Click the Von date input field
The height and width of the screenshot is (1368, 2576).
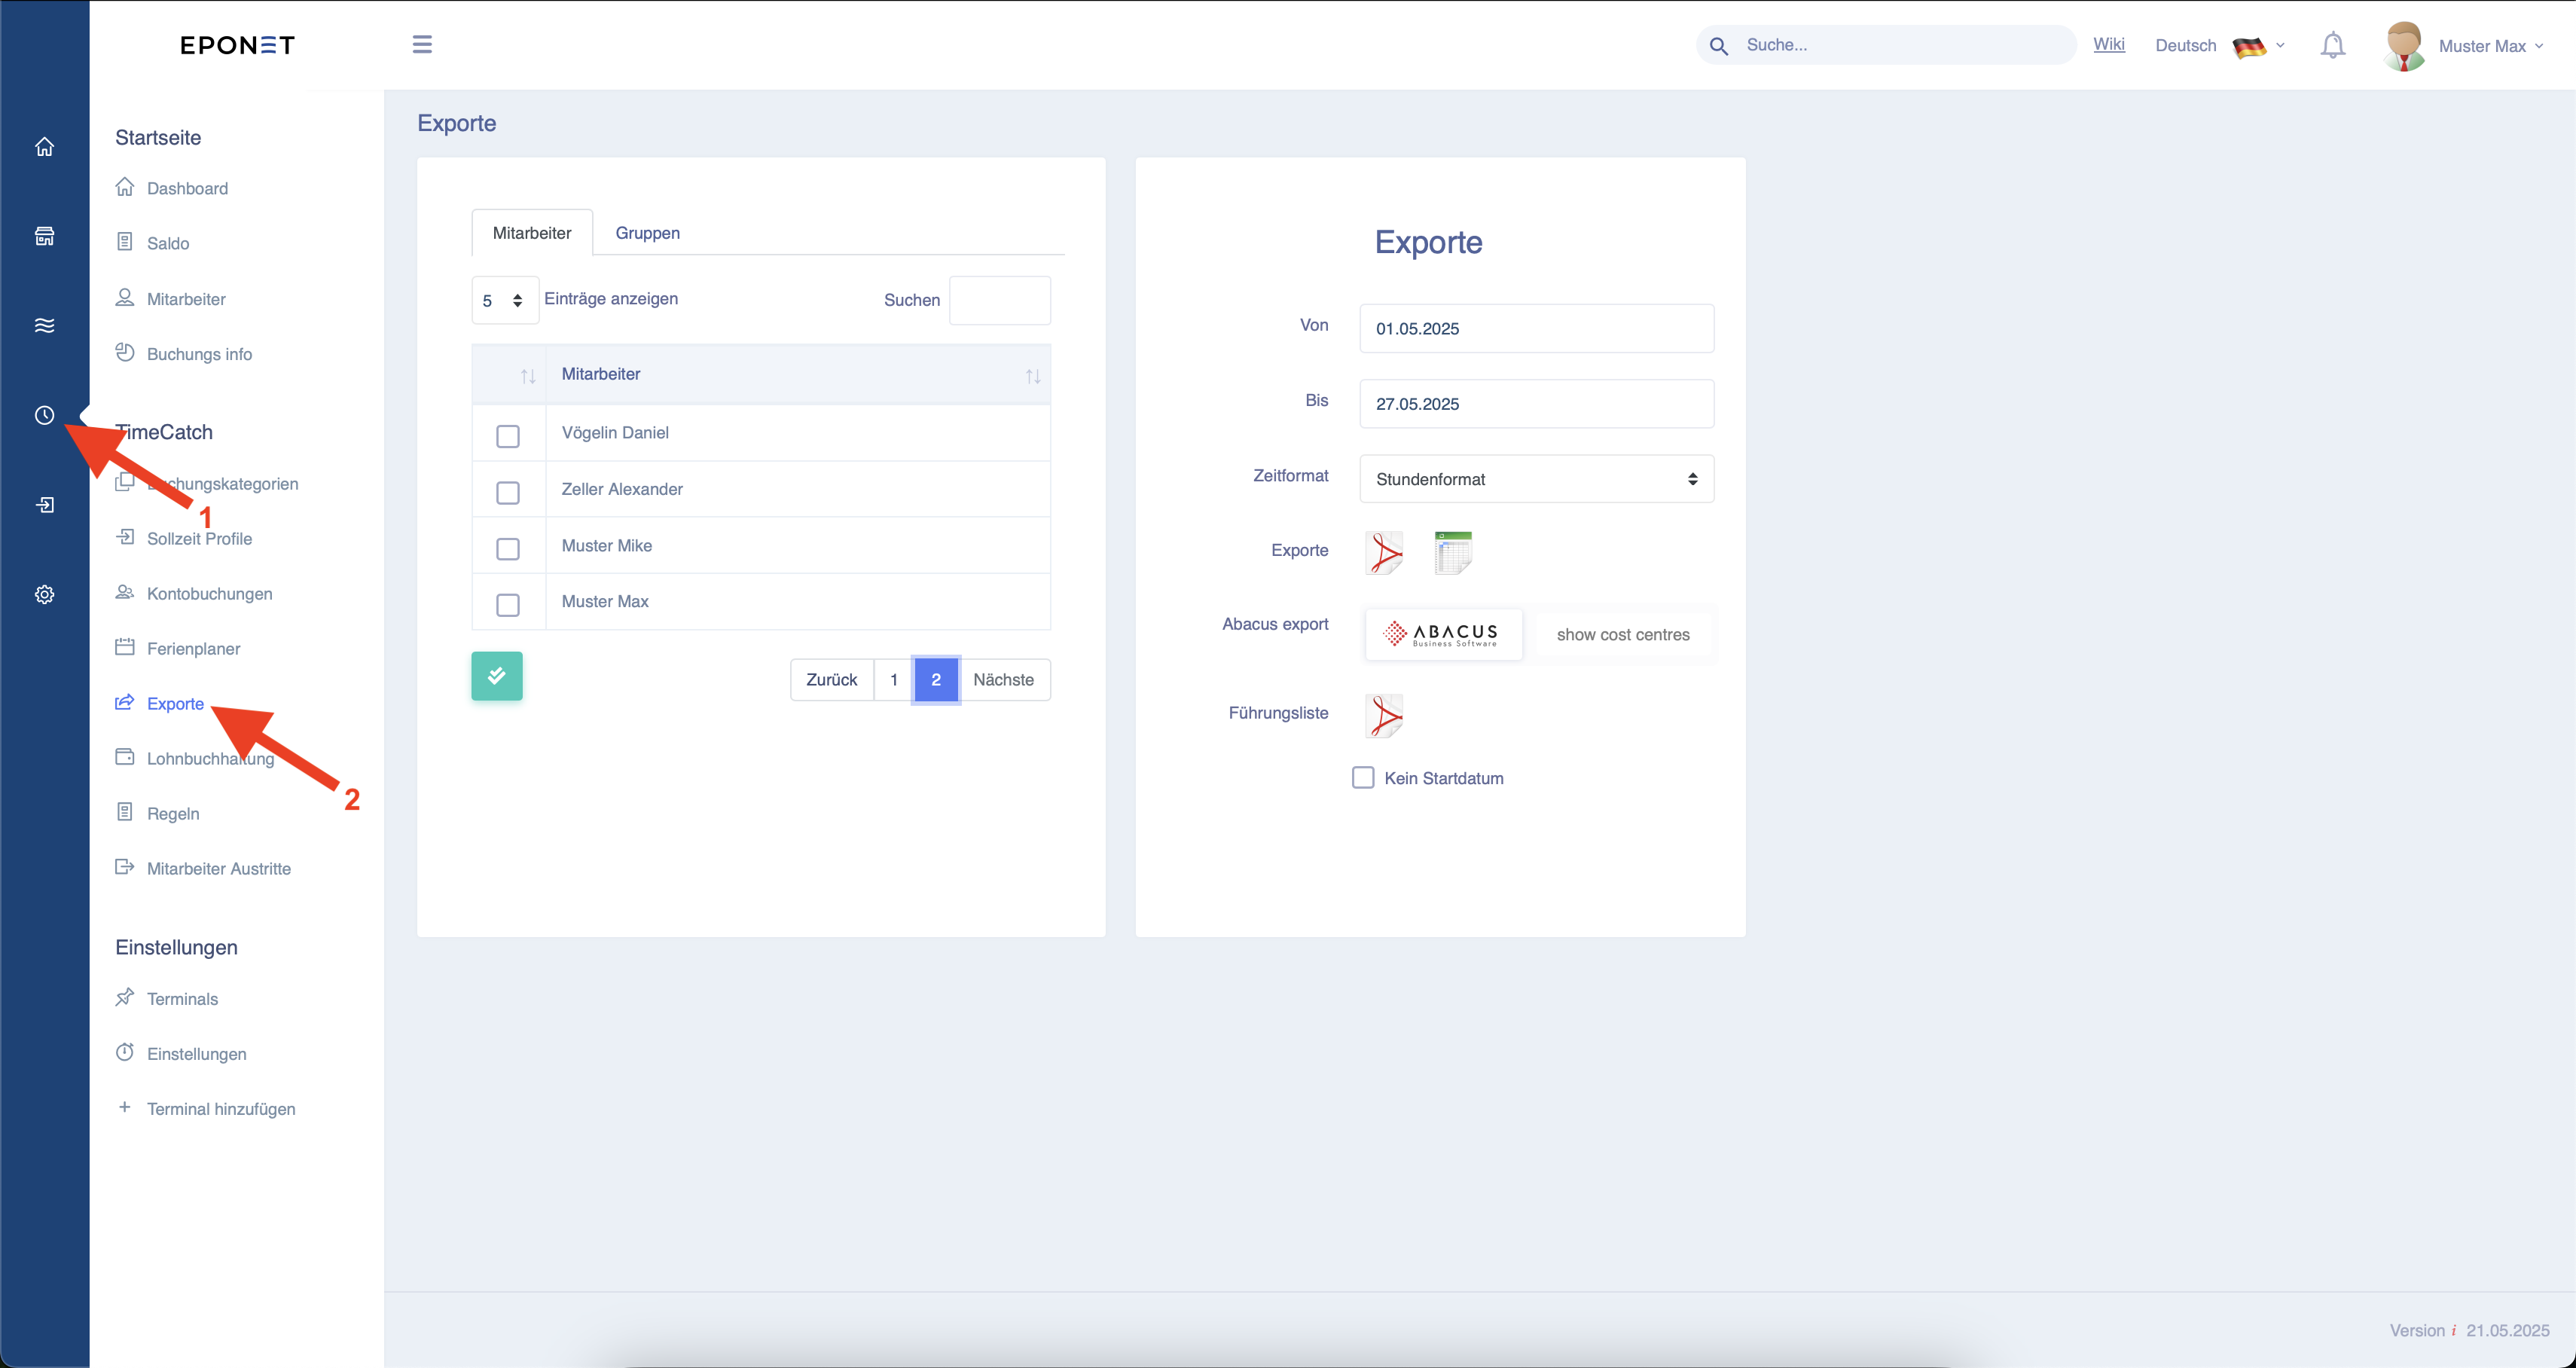pos(1537,328)
